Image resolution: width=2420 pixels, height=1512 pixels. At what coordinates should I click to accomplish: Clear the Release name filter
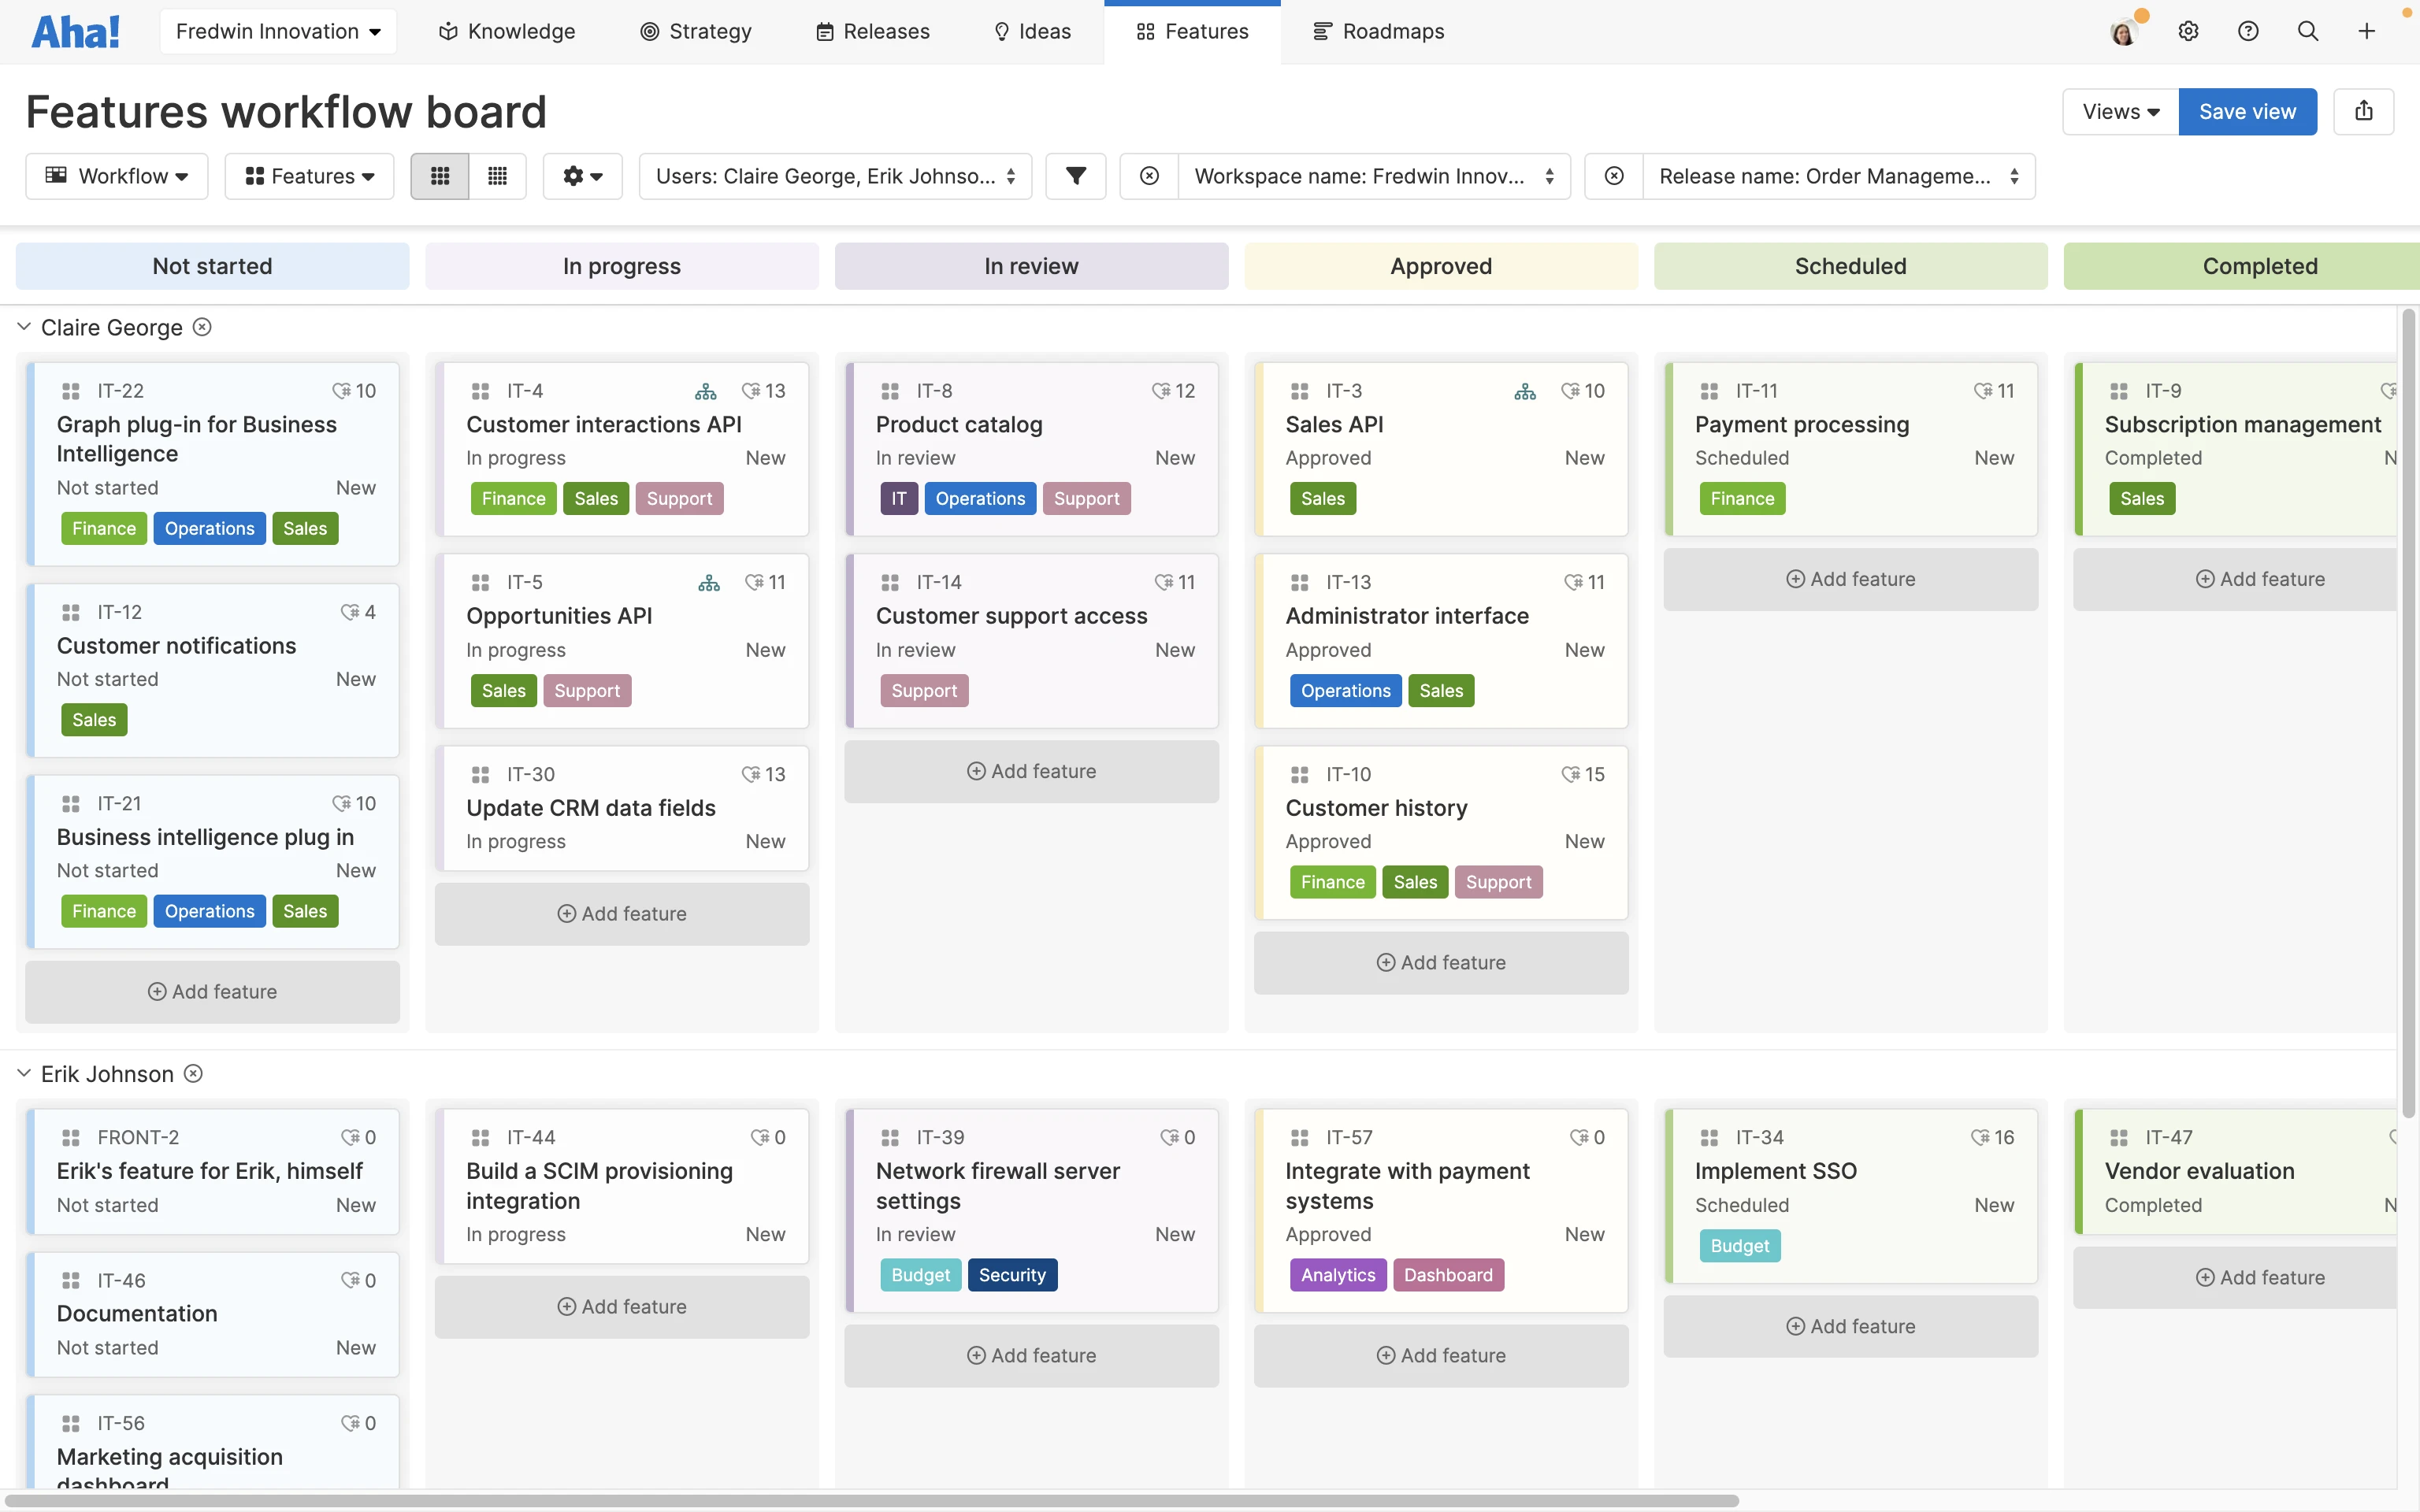(1613, 175)
